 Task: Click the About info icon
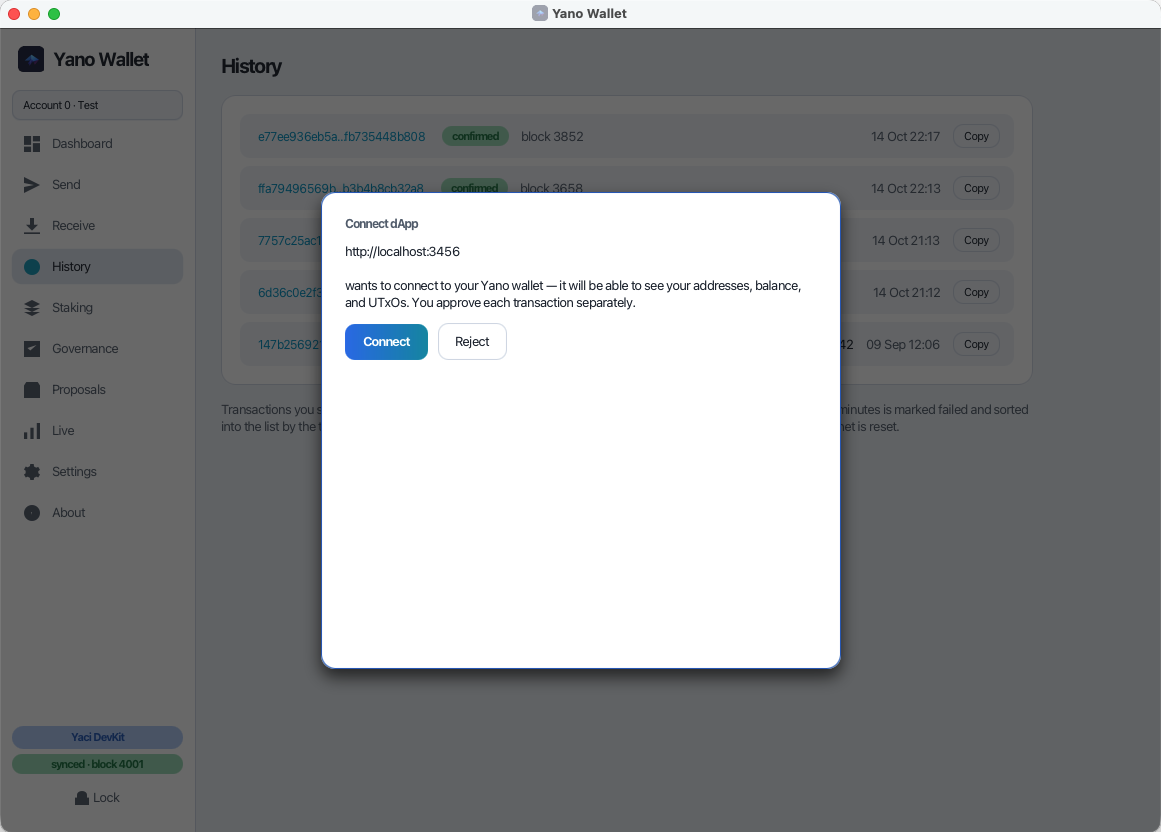(x=32, y=513)
